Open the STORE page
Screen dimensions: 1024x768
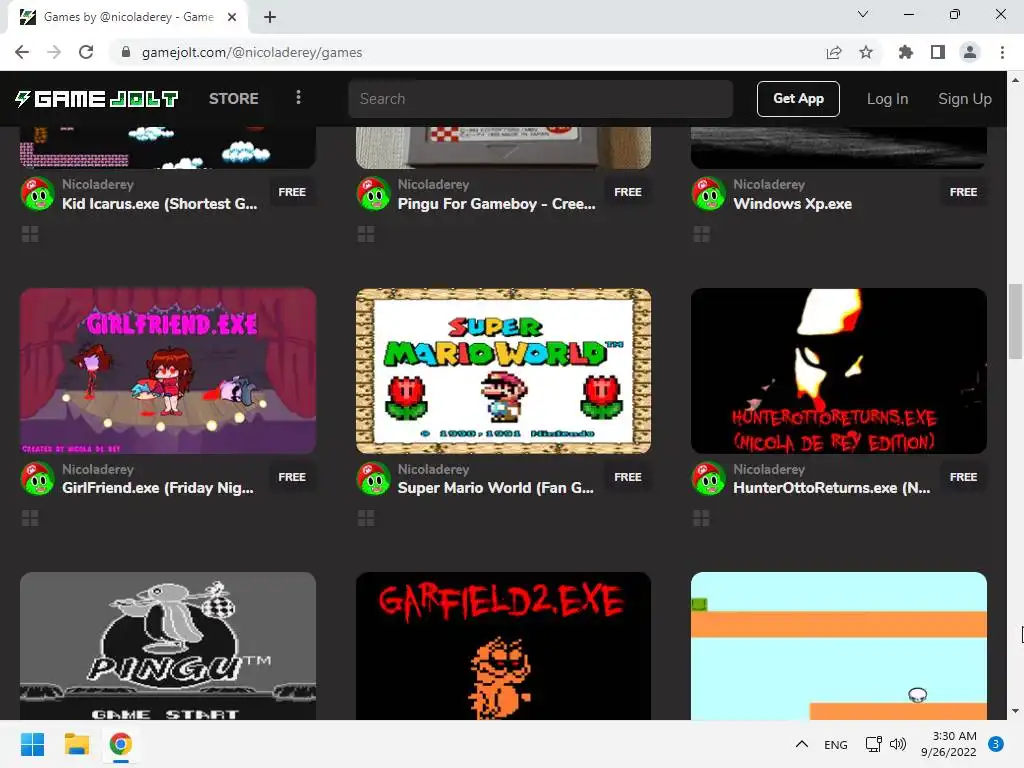point(233,99)
